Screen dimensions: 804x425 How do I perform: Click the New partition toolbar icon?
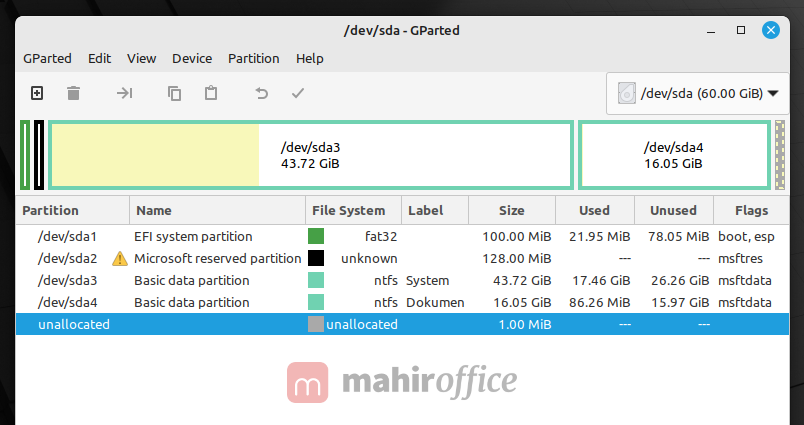(x=37, y=93)
